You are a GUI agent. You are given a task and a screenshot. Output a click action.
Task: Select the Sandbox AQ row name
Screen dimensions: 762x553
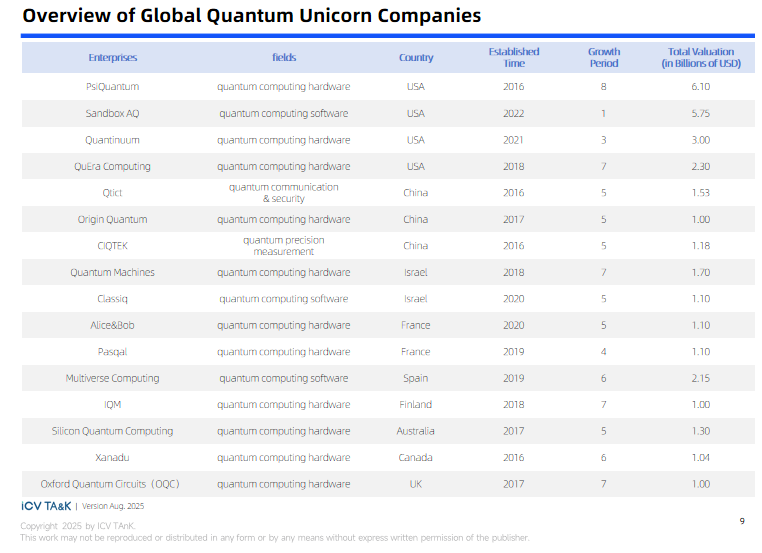click(113, 114)
